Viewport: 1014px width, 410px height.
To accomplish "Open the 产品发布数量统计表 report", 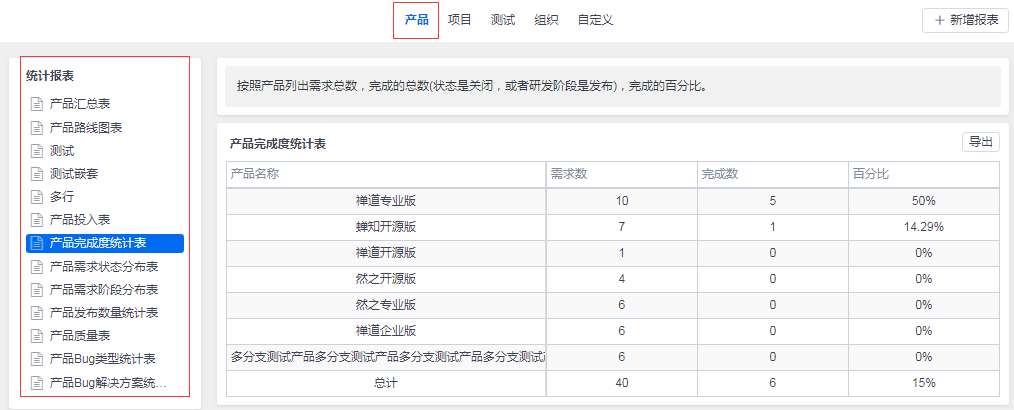I will [x=105, y=313].
